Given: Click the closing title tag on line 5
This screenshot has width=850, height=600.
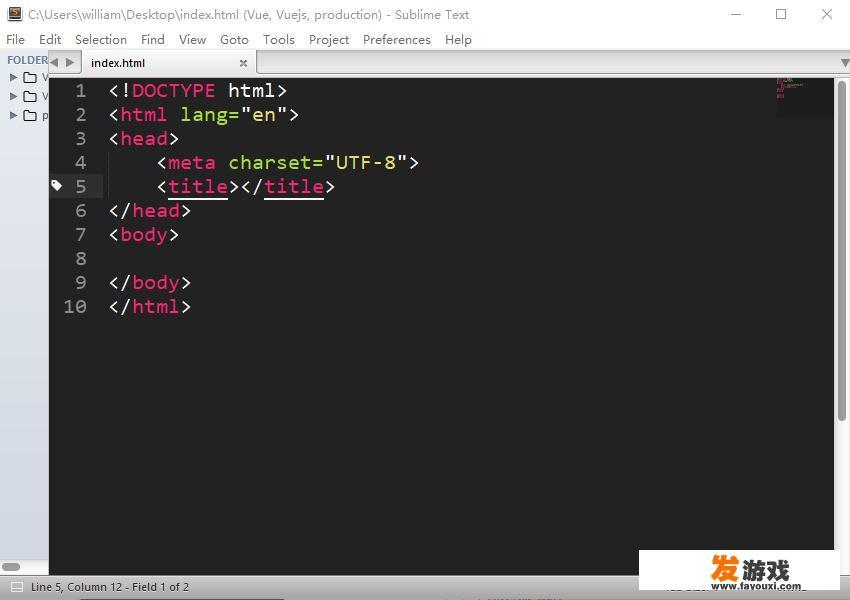Looking at the screenshot, I should point(288,186).
